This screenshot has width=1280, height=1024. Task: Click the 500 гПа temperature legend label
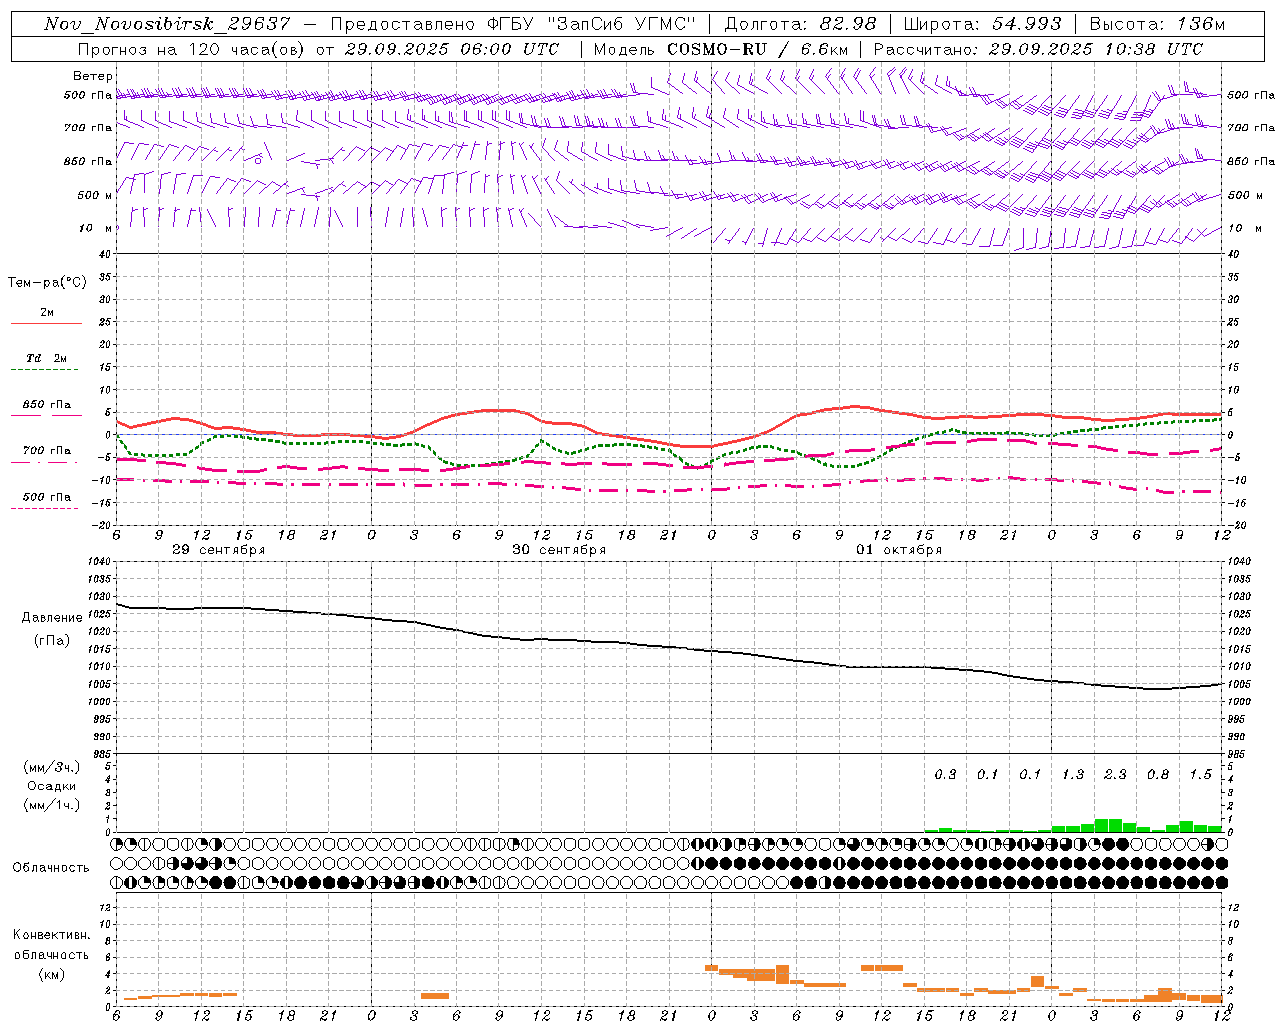[x=46, y=497]
